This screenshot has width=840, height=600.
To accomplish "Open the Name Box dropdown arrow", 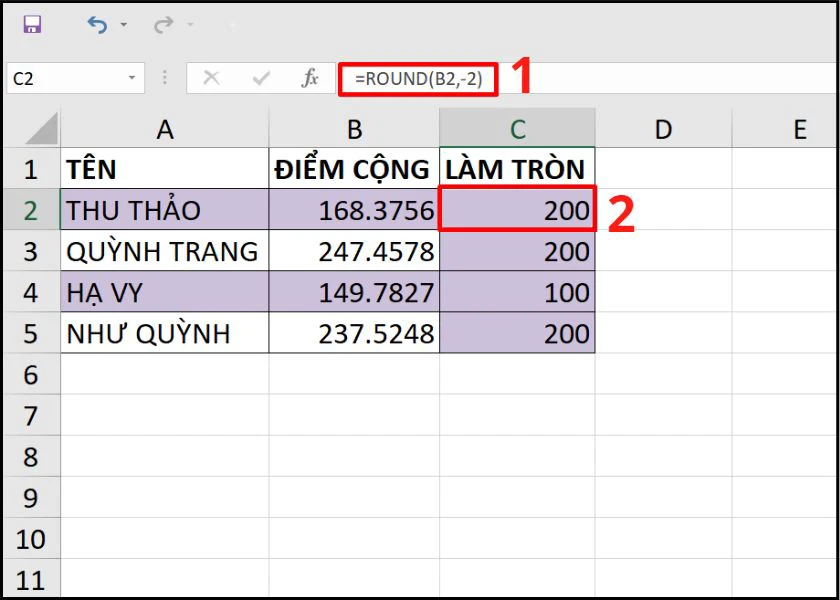I will 132,79.
